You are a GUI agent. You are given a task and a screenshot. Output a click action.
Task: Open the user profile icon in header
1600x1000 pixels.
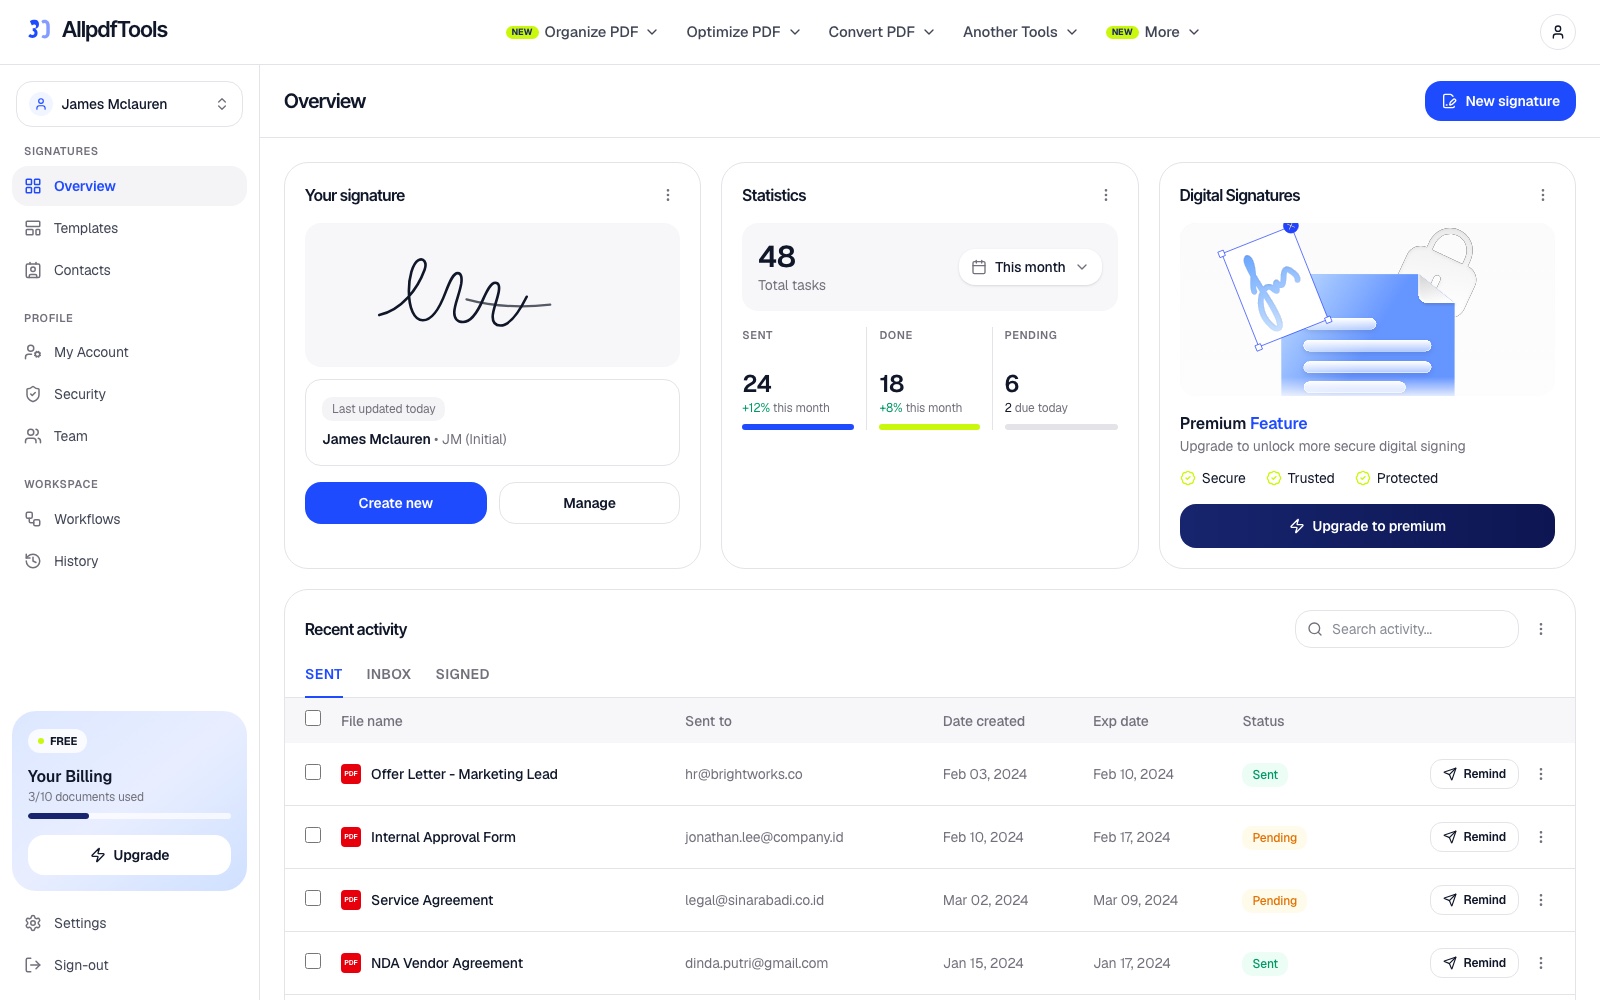point(1557,32)
